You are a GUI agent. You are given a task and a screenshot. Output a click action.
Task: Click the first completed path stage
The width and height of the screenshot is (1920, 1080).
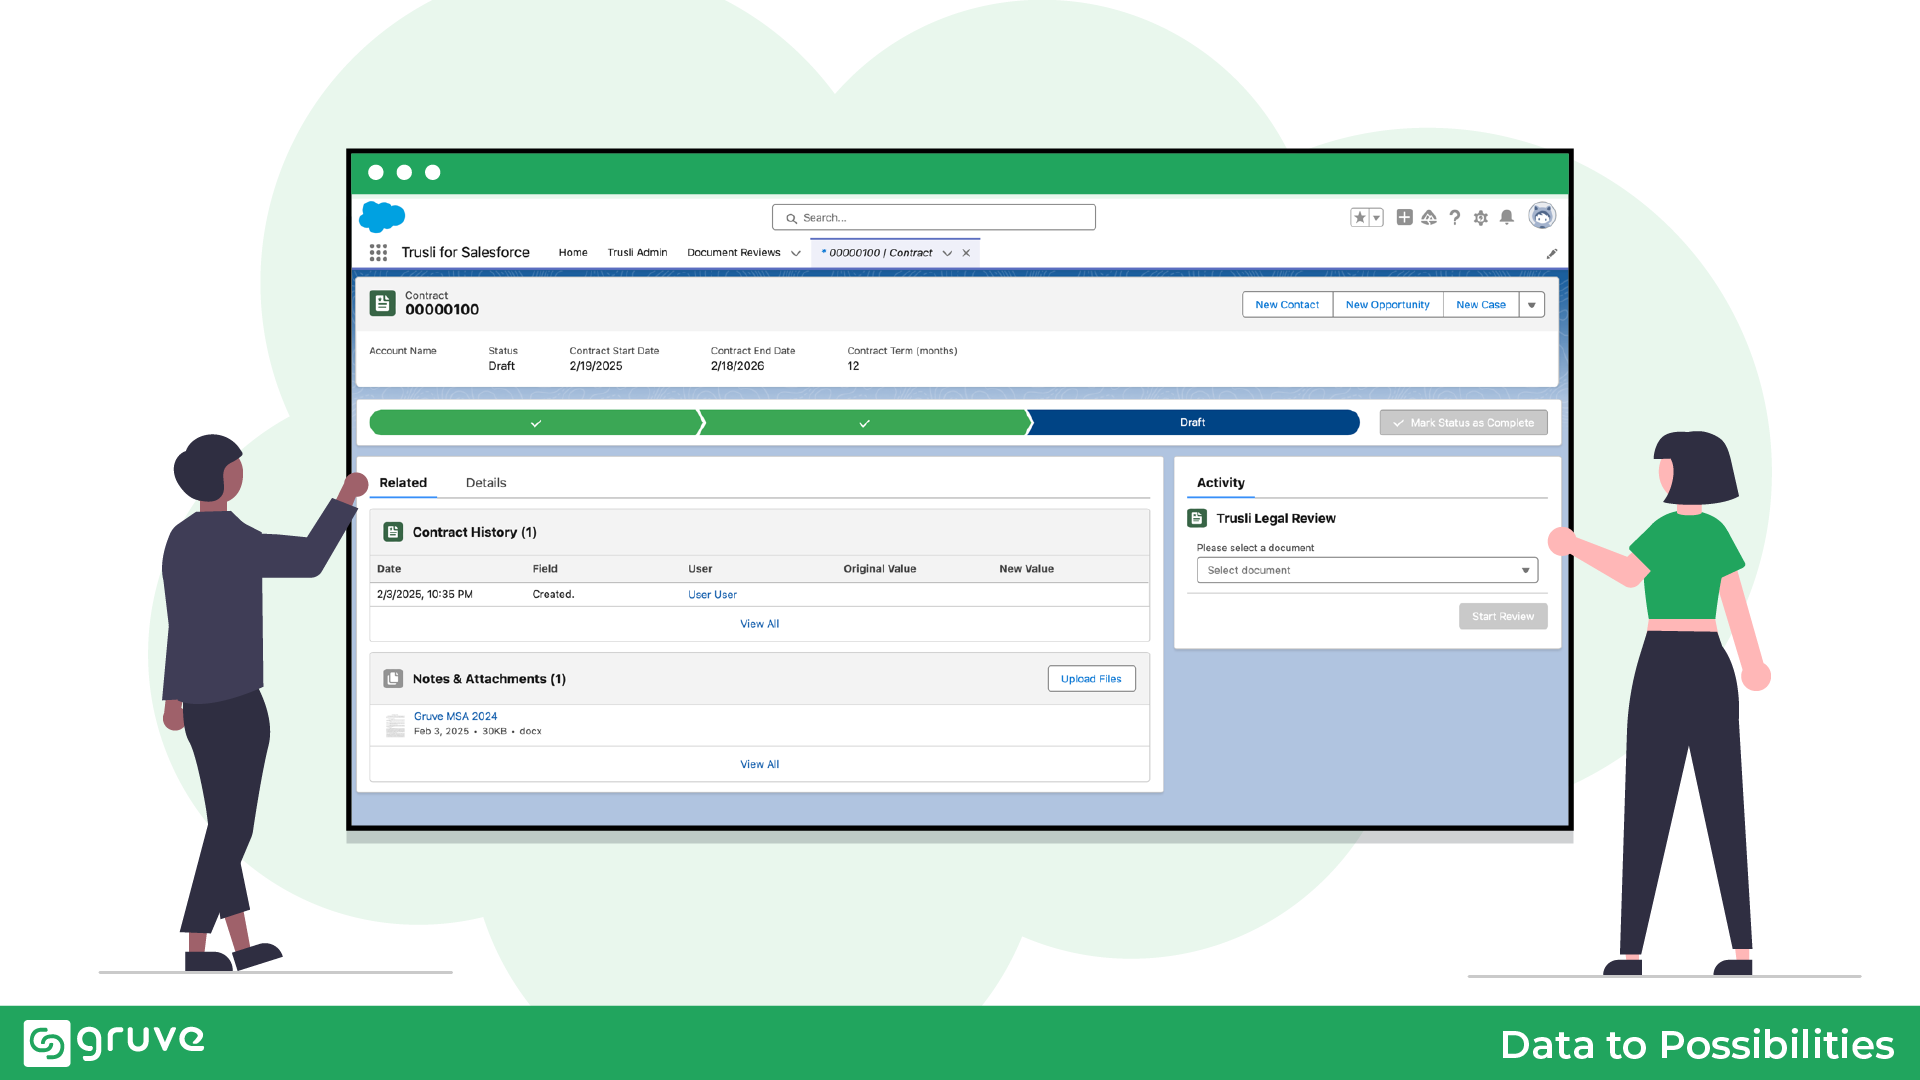(535, 423)
